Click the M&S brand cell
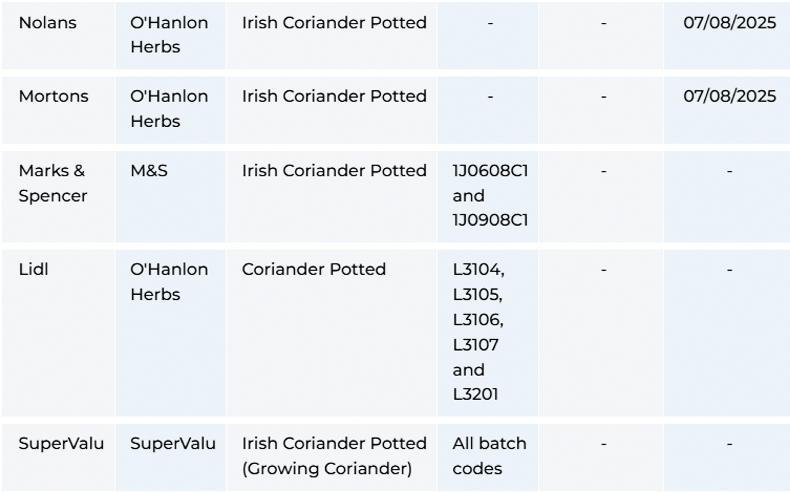 pyautogui.click(x=149, y=171)
